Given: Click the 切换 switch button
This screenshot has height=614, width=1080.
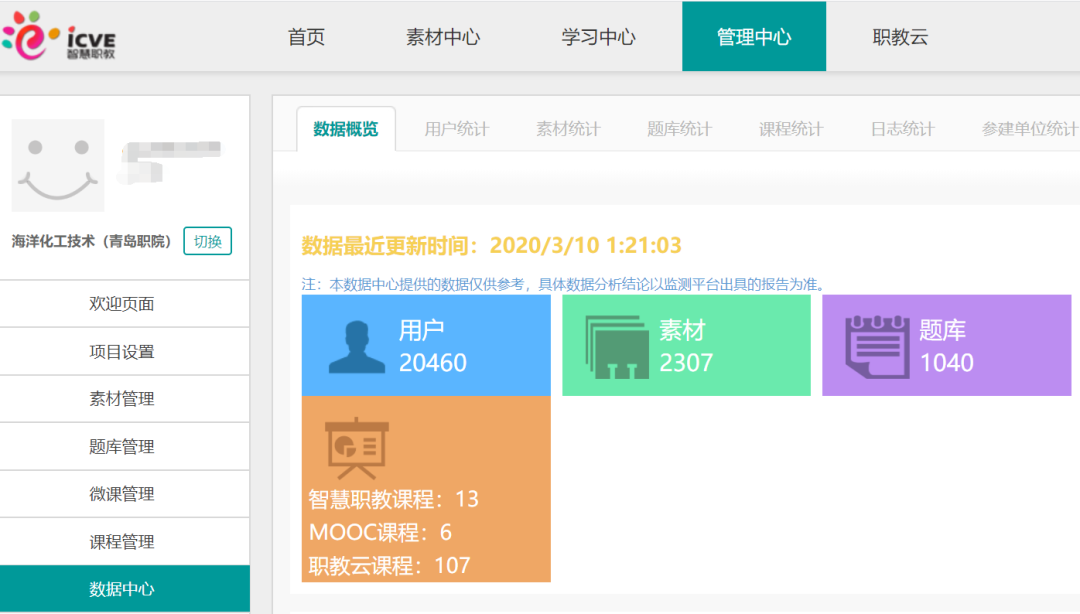Looking at the screenshot, I should click(207, 242).
